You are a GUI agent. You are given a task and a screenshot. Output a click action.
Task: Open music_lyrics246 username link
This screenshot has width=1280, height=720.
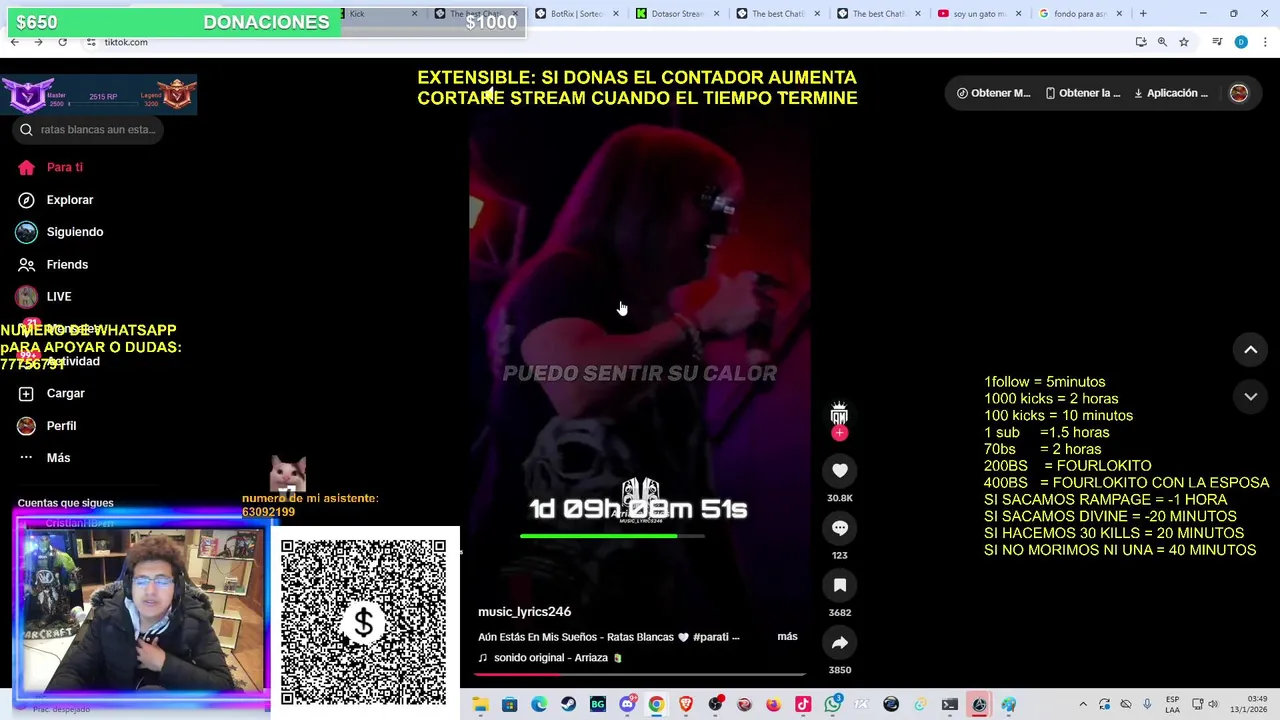coord(524,612)
